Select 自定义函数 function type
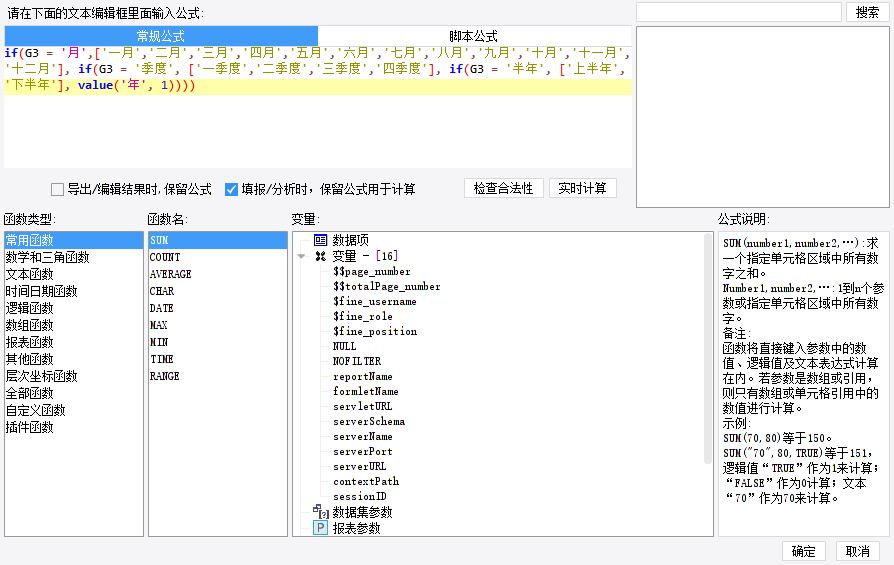This screenshot has width=894, height=565. point(74,410)
